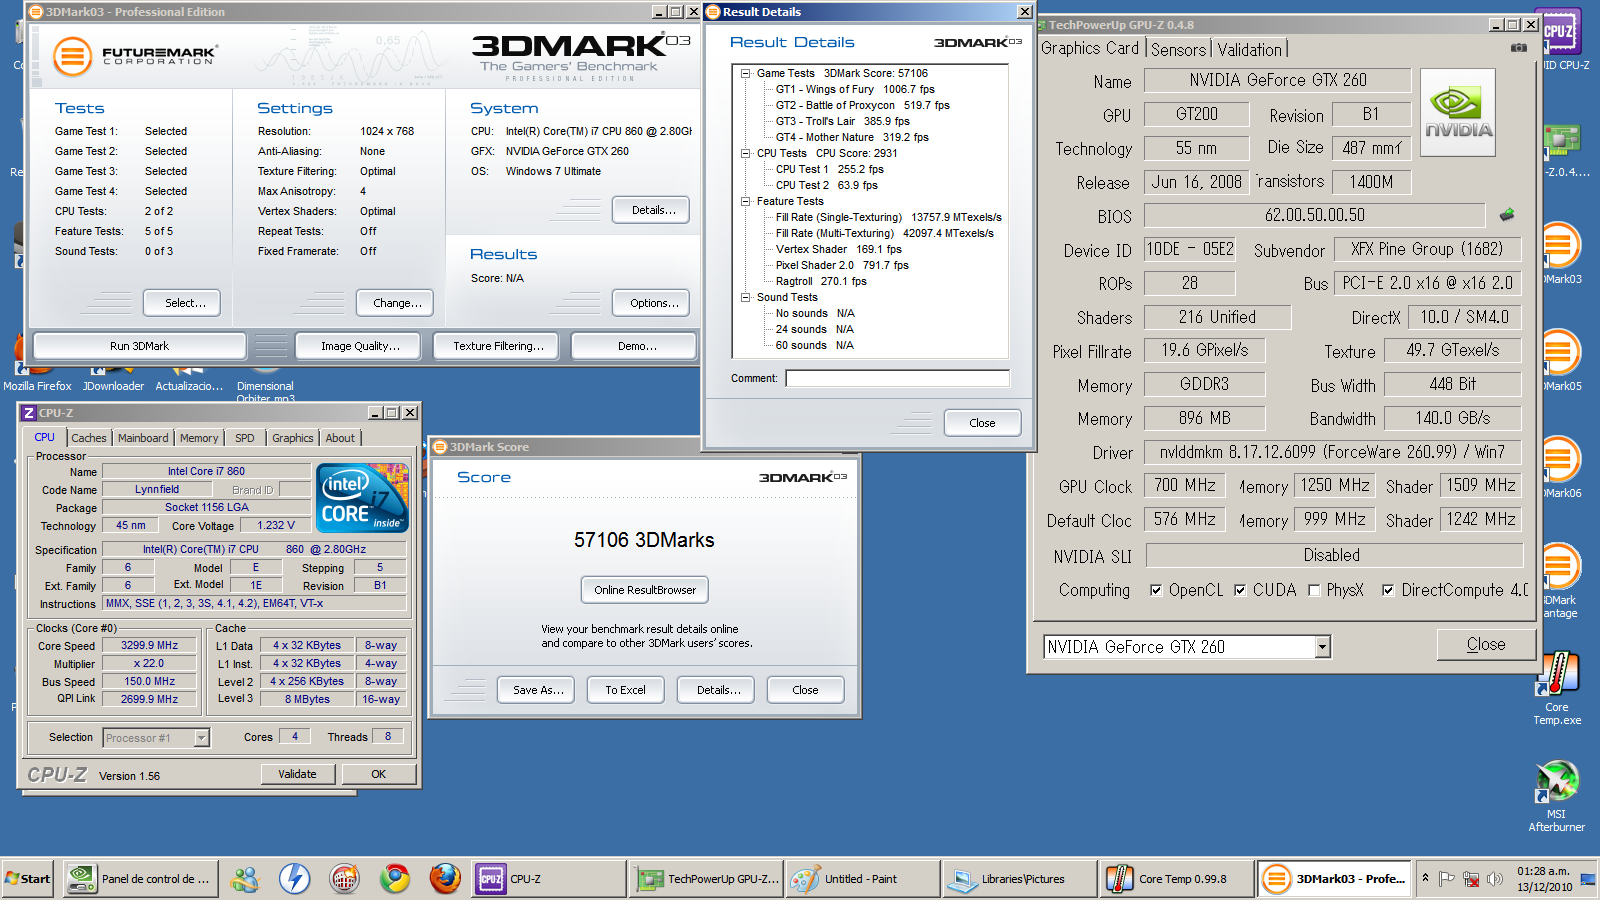Open Panel de control taskbar button
Viewport: 1600px width, 900px height.
140,879
